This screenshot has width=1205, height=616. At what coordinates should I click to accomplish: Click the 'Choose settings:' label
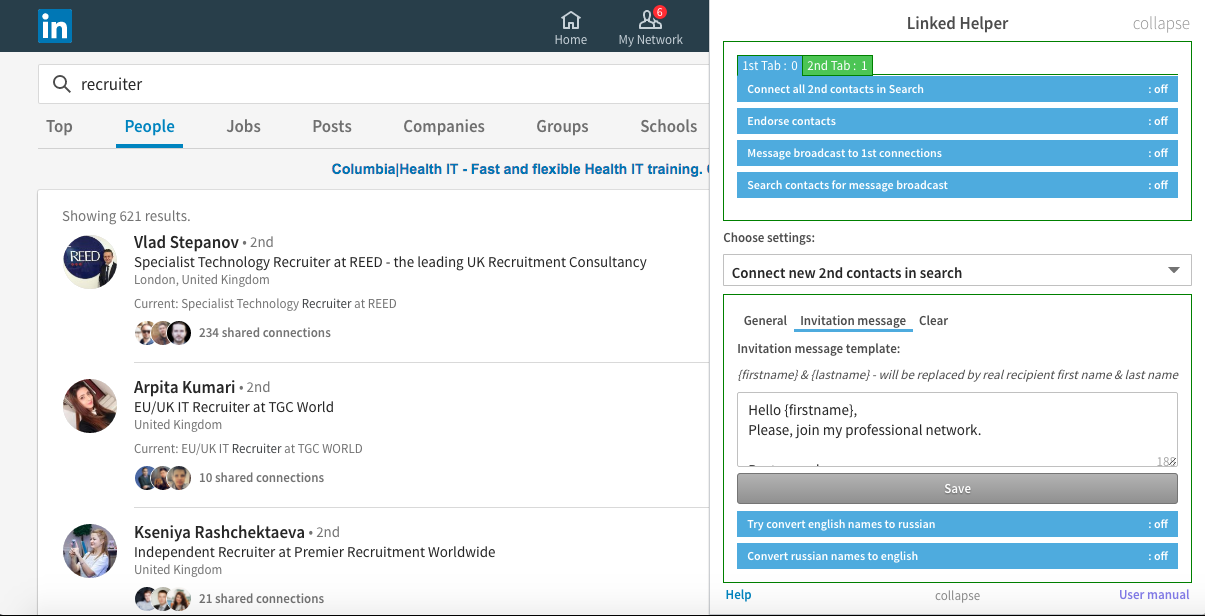click(x=769, y=238)
